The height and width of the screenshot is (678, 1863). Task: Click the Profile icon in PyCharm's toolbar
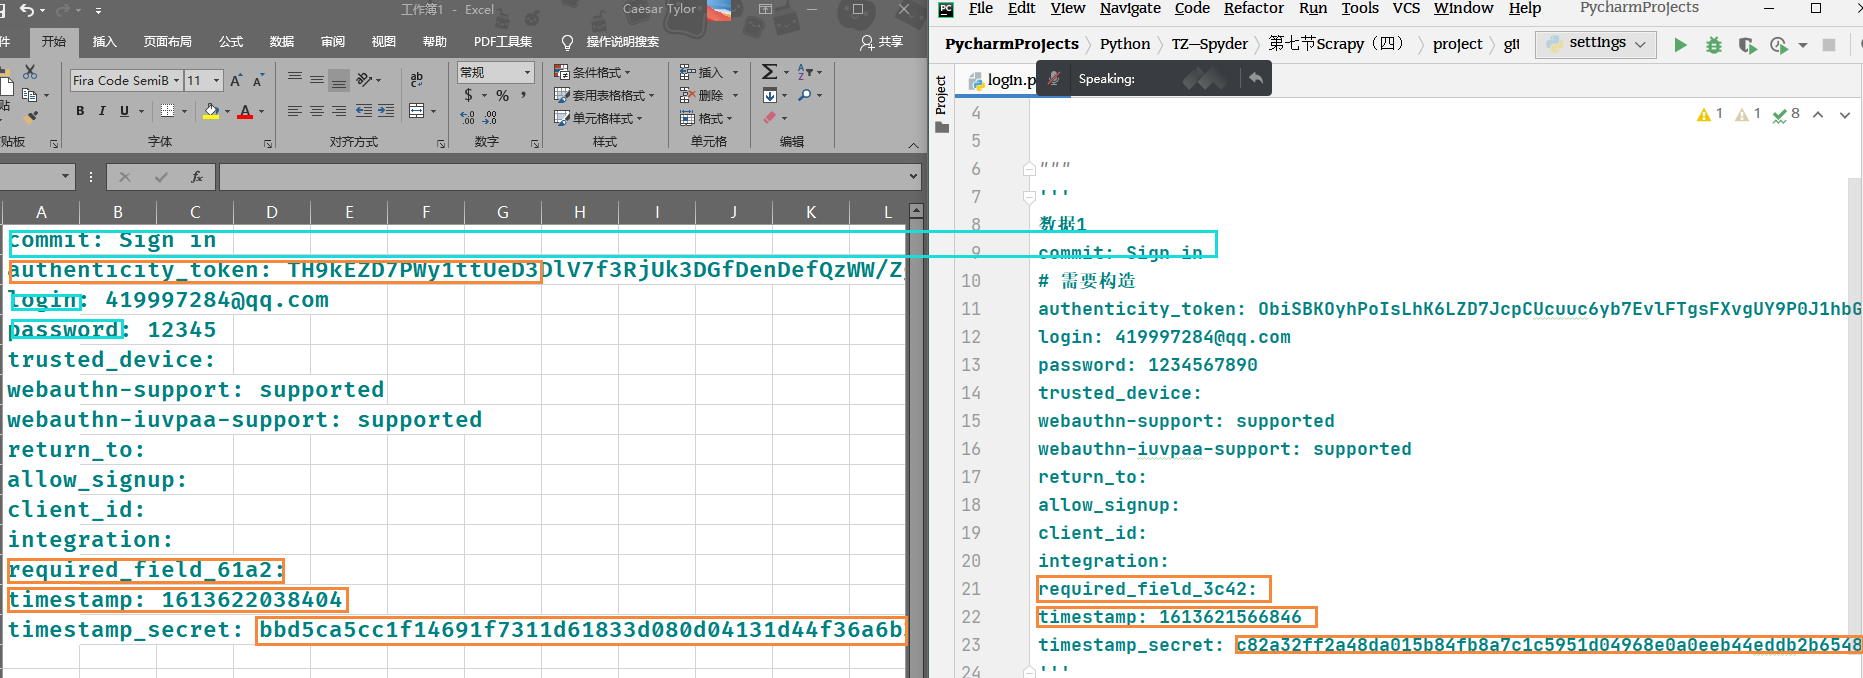coord(1779,45)
